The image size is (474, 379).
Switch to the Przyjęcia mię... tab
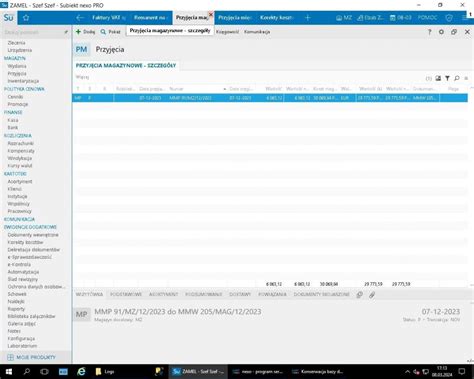pyautogui.click(x=235, y=17)
